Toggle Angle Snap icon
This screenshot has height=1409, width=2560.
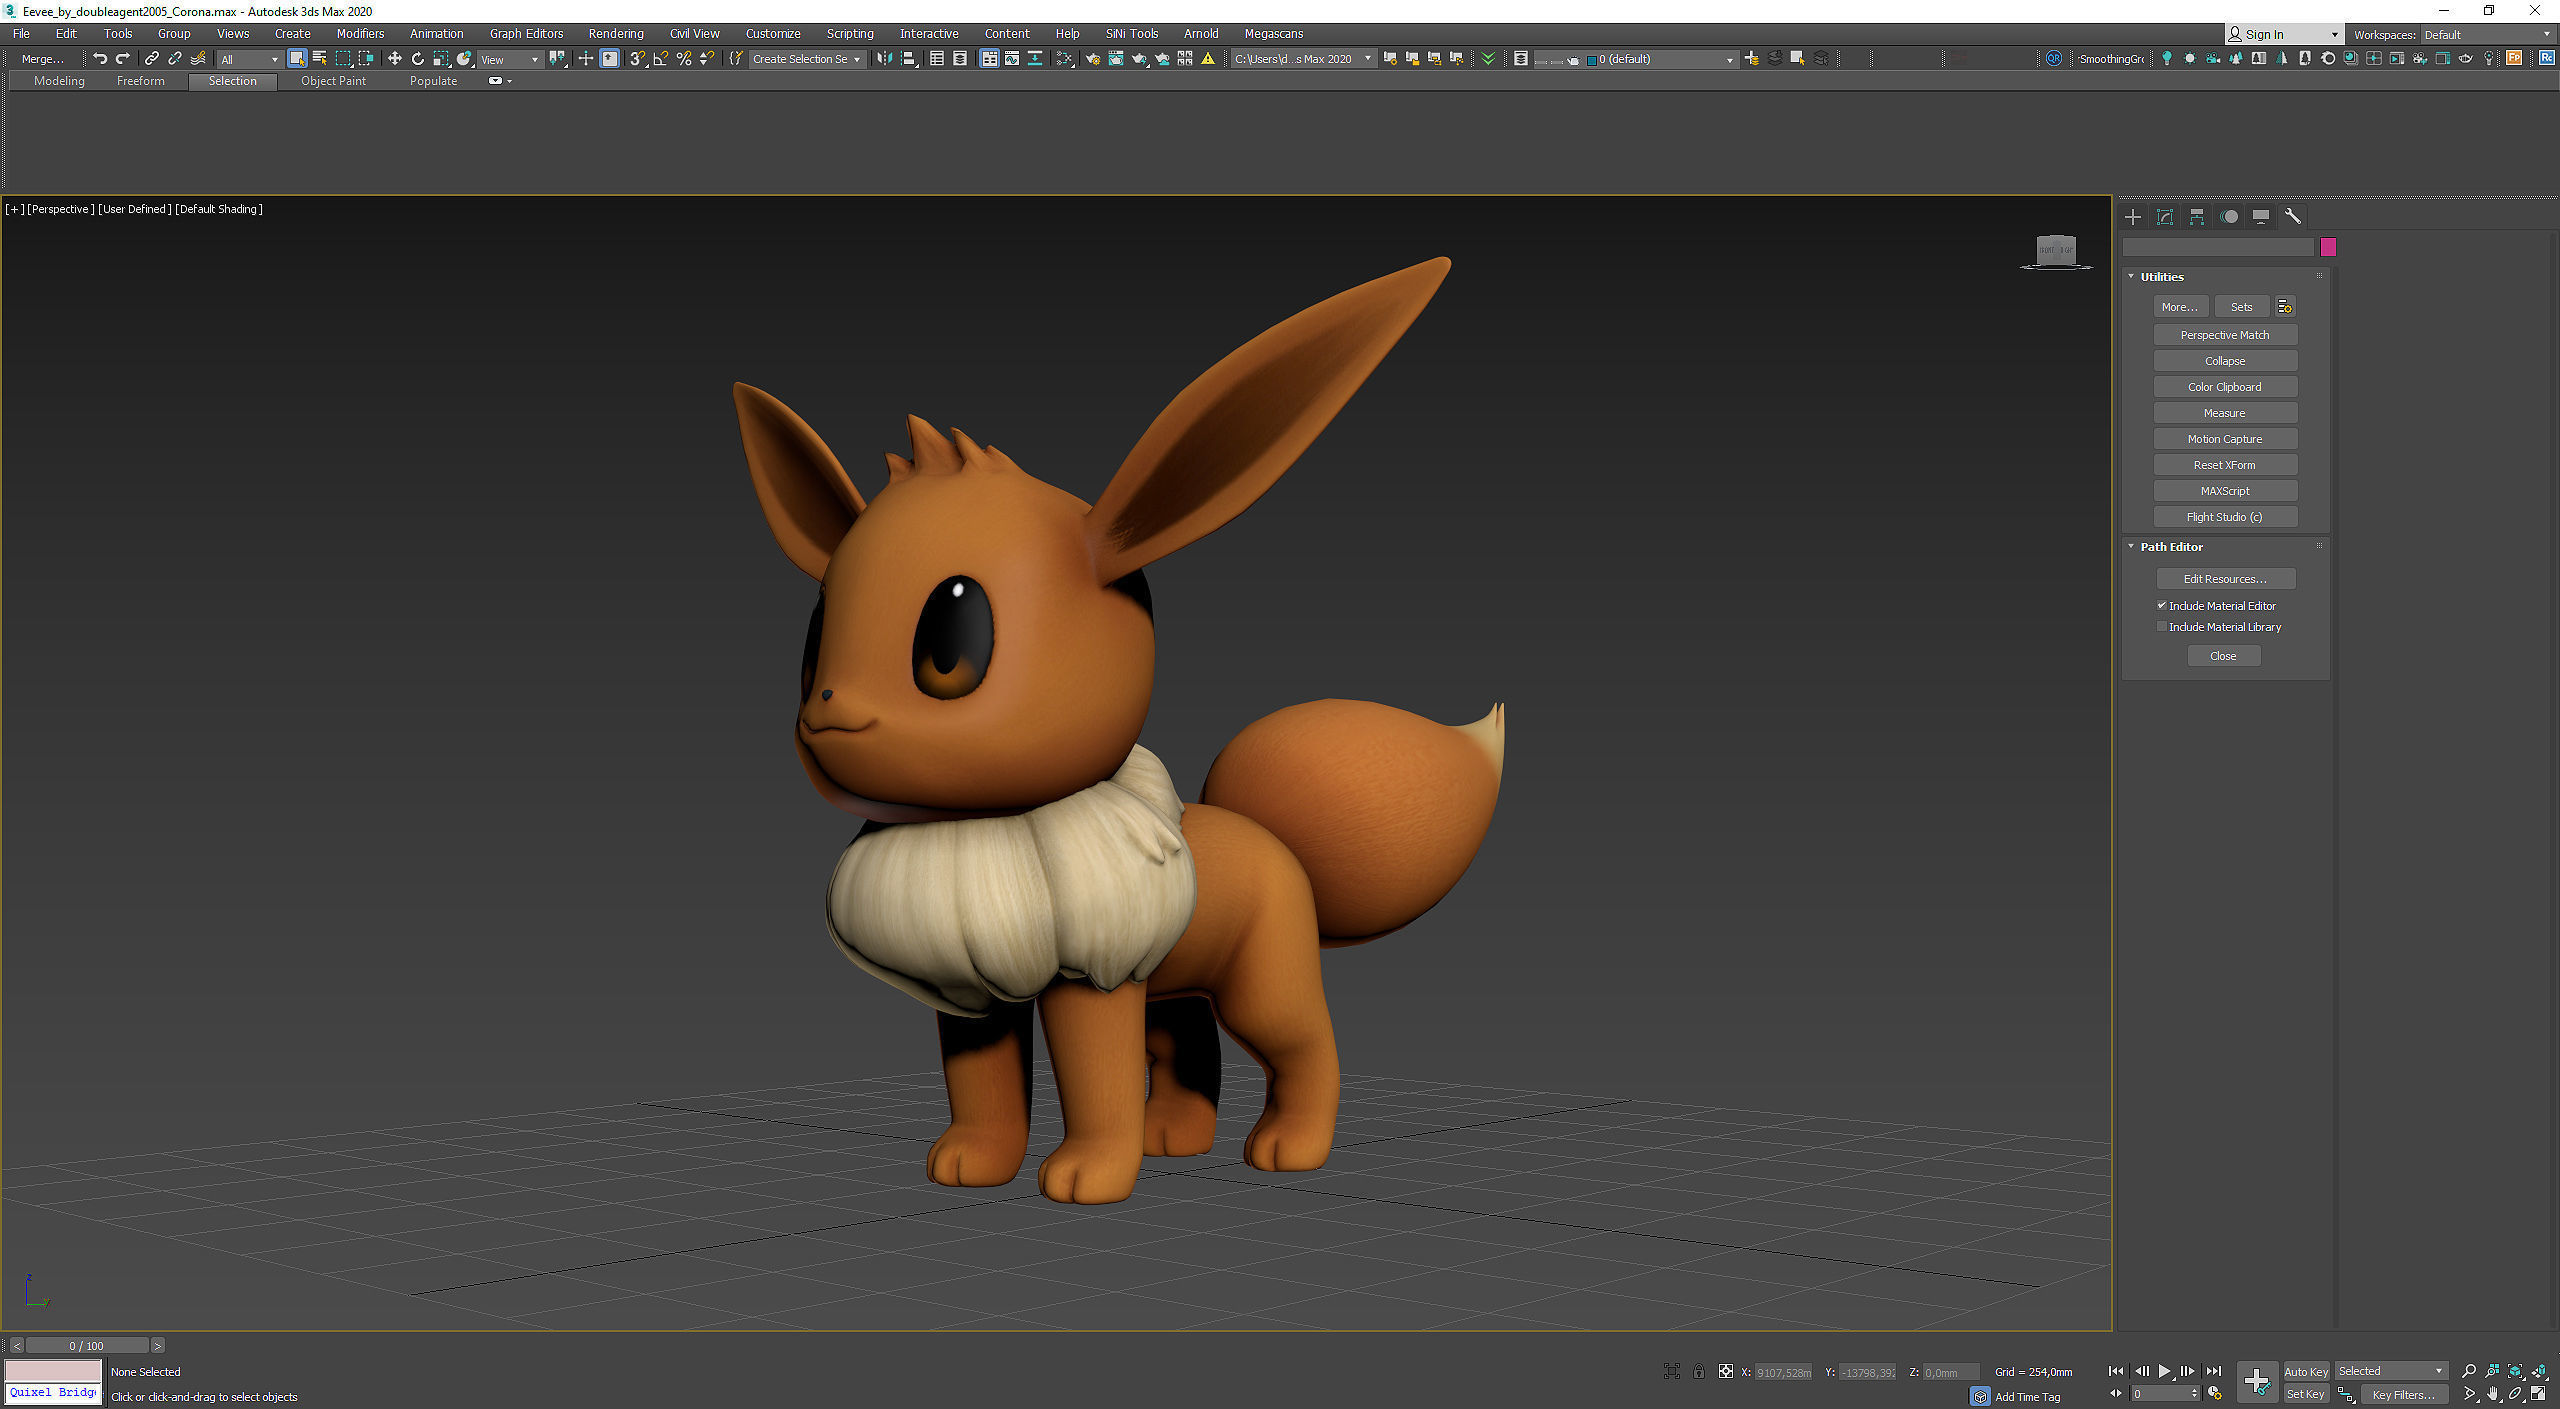point(661,59)
